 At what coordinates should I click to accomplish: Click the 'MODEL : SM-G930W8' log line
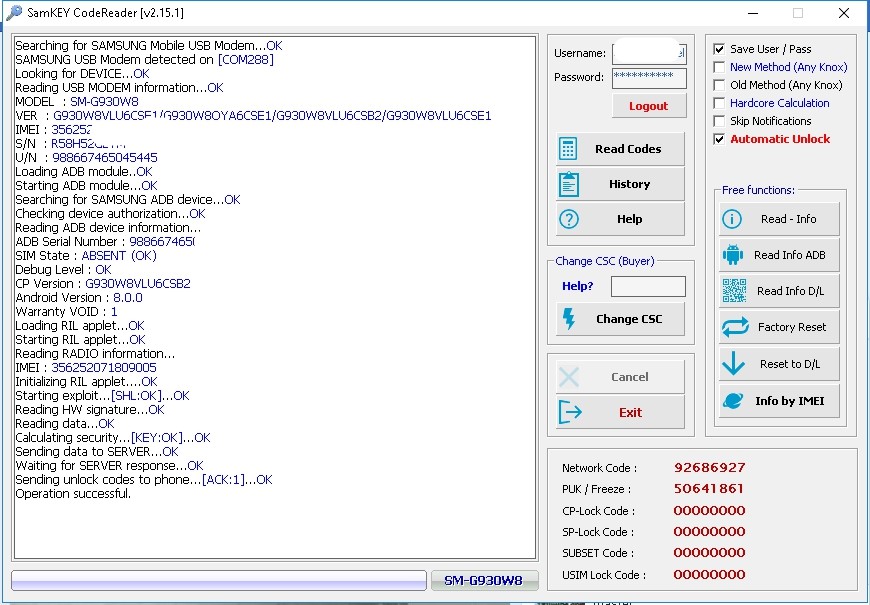pos(77,102)
